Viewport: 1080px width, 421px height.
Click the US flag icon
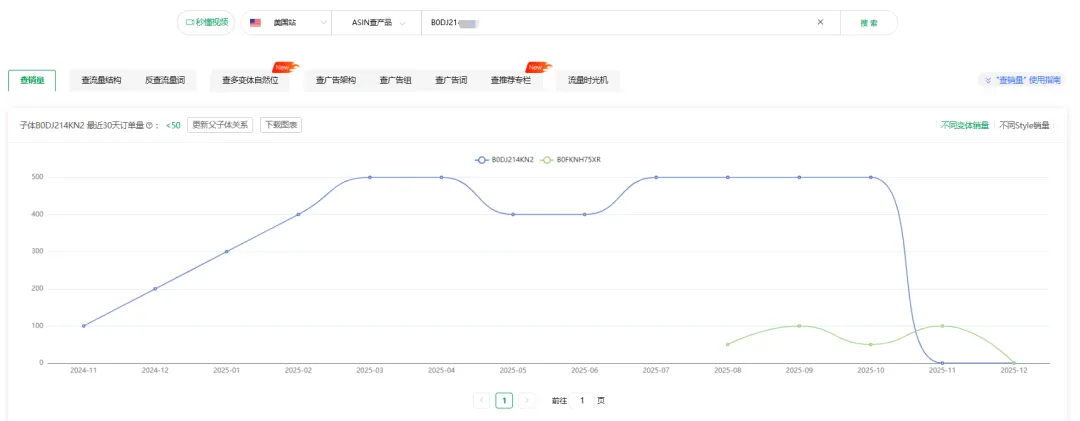pos(256,22)
